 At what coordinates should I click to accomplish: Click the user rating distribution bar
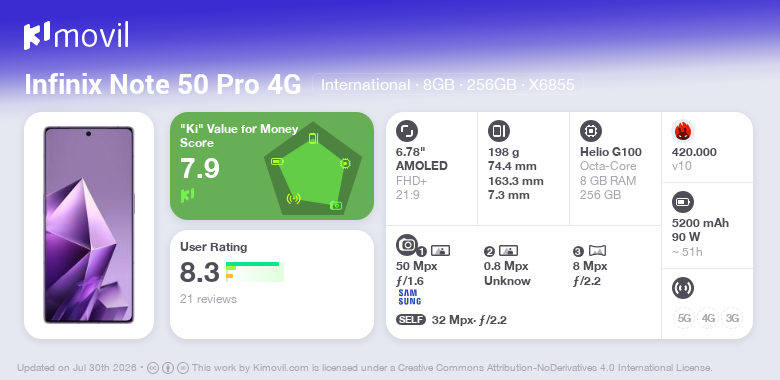click(x=255, y=272)
